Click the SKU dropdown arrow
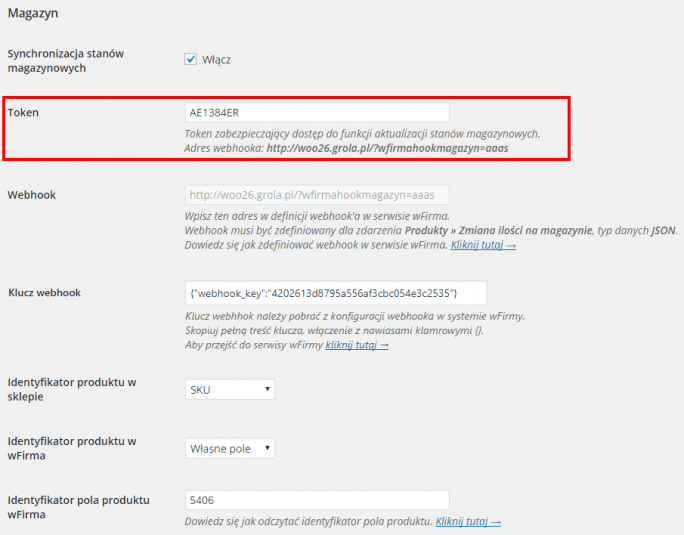Viewport: 684px width, 535px height. pos(267,389)
